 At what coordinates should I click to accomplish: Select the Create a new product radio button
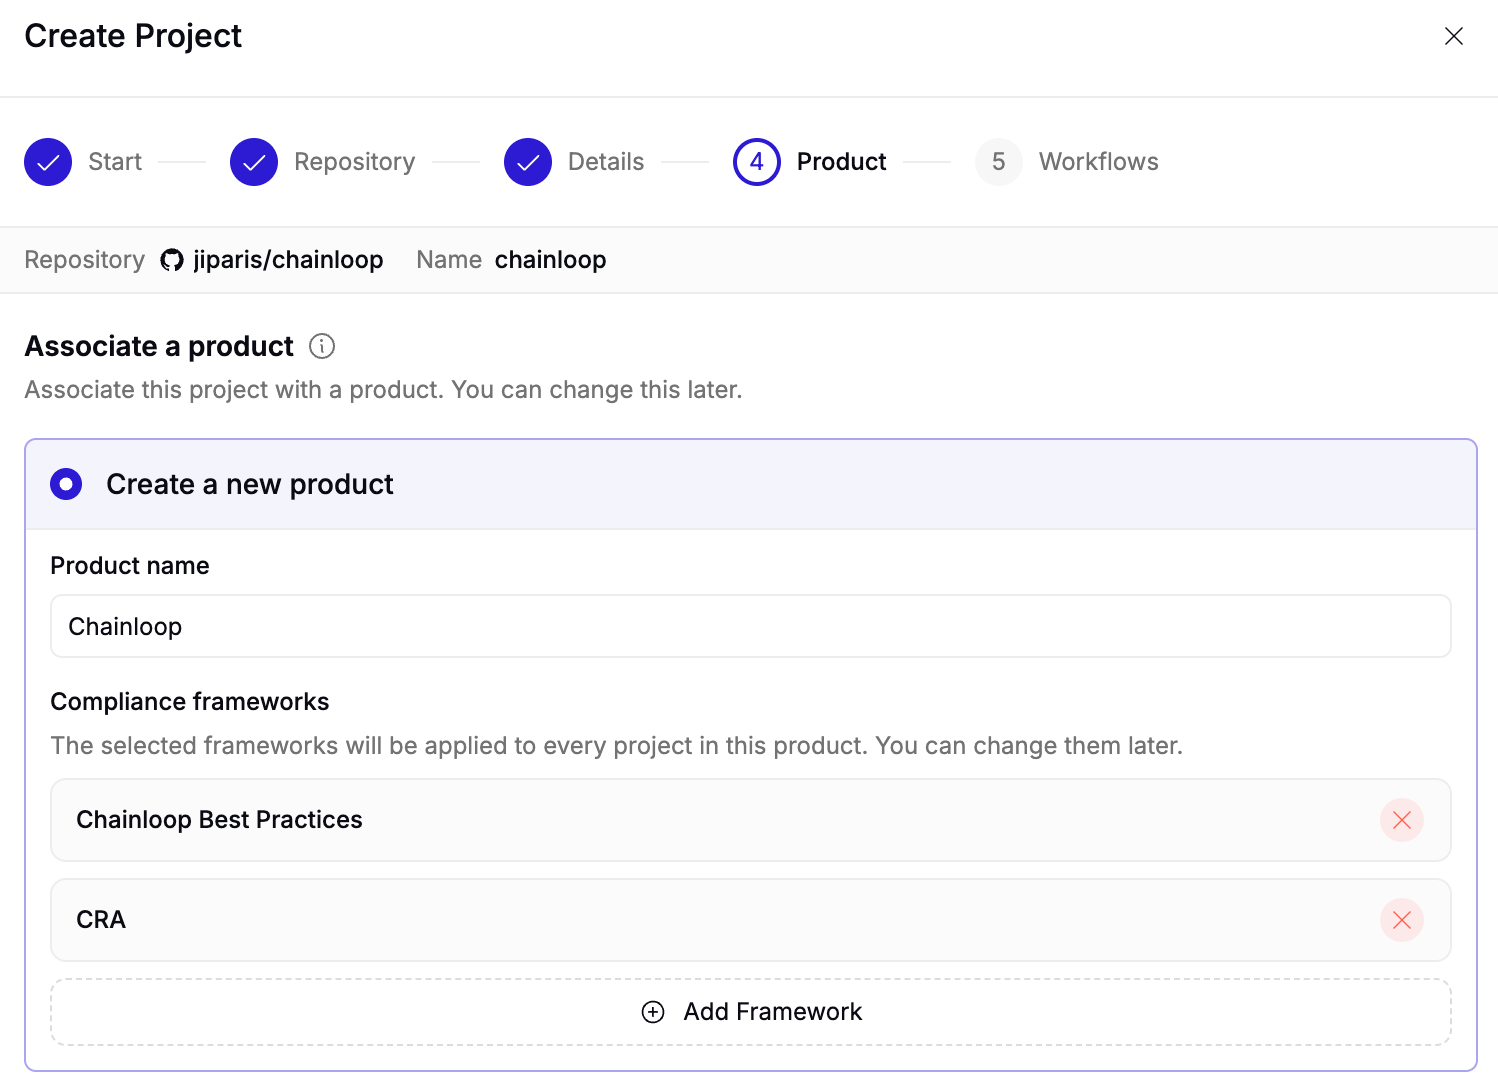(66, 484)
